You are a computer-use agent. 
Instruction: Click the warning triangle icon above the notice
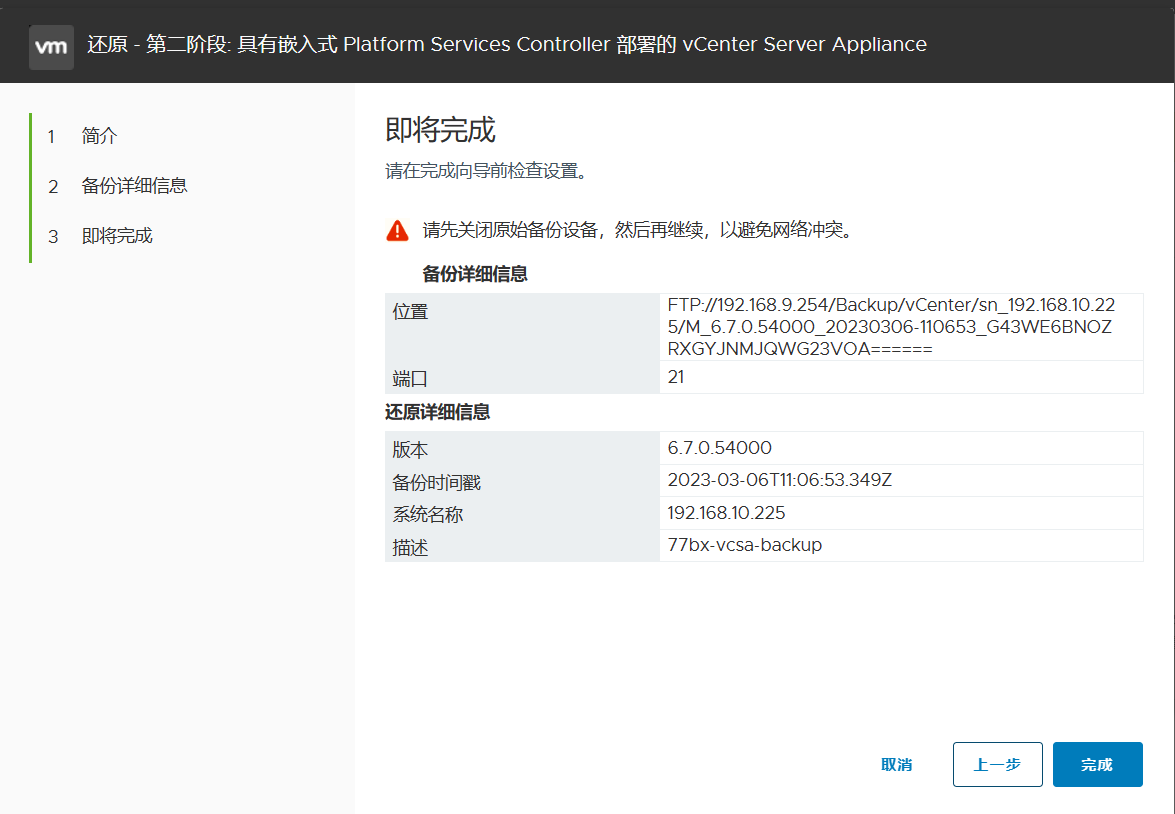click(396, 229)
